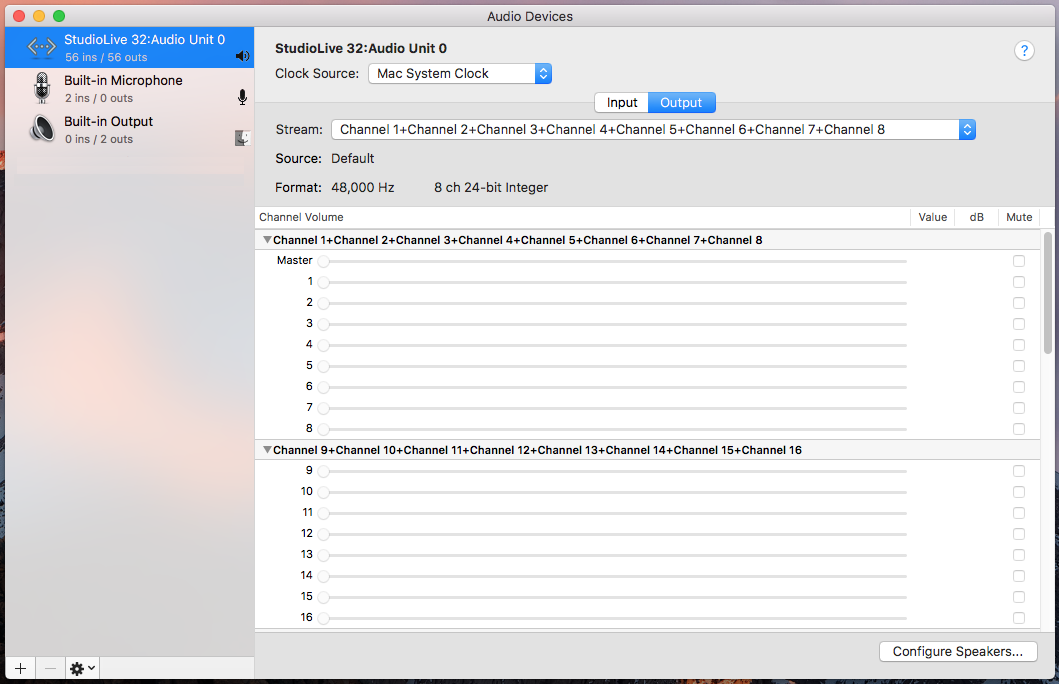Open the gear actions menu
Viewport: 1059px width, 684px height.
coord(82,668)
